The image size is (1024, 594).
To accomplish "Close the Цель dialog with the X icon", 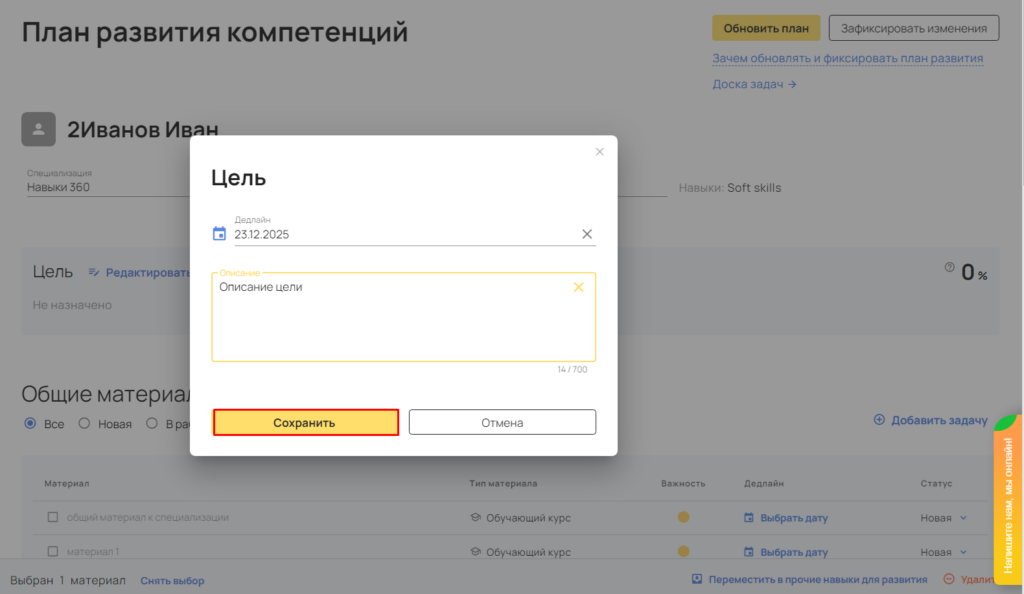I will click(x=600, y=152).
